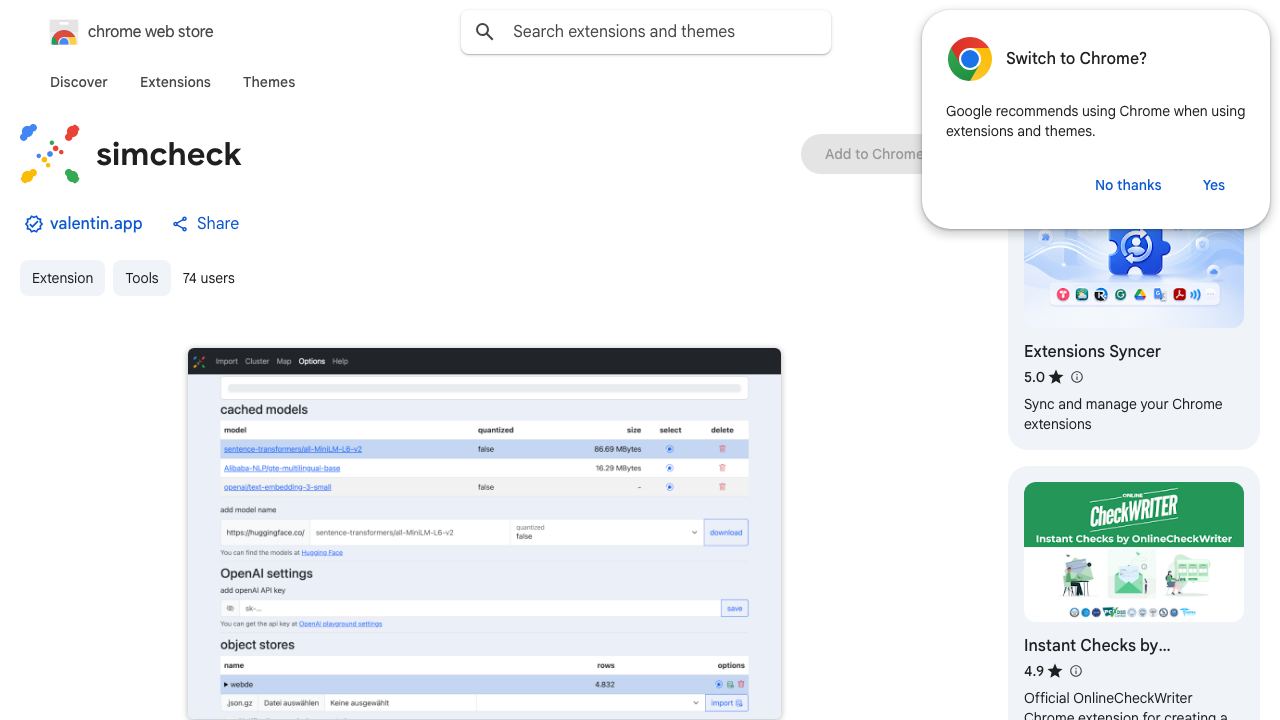Viewport: 1280px width, 720px height.
Task: Select the Extension category chip
Action: point(62,278)
